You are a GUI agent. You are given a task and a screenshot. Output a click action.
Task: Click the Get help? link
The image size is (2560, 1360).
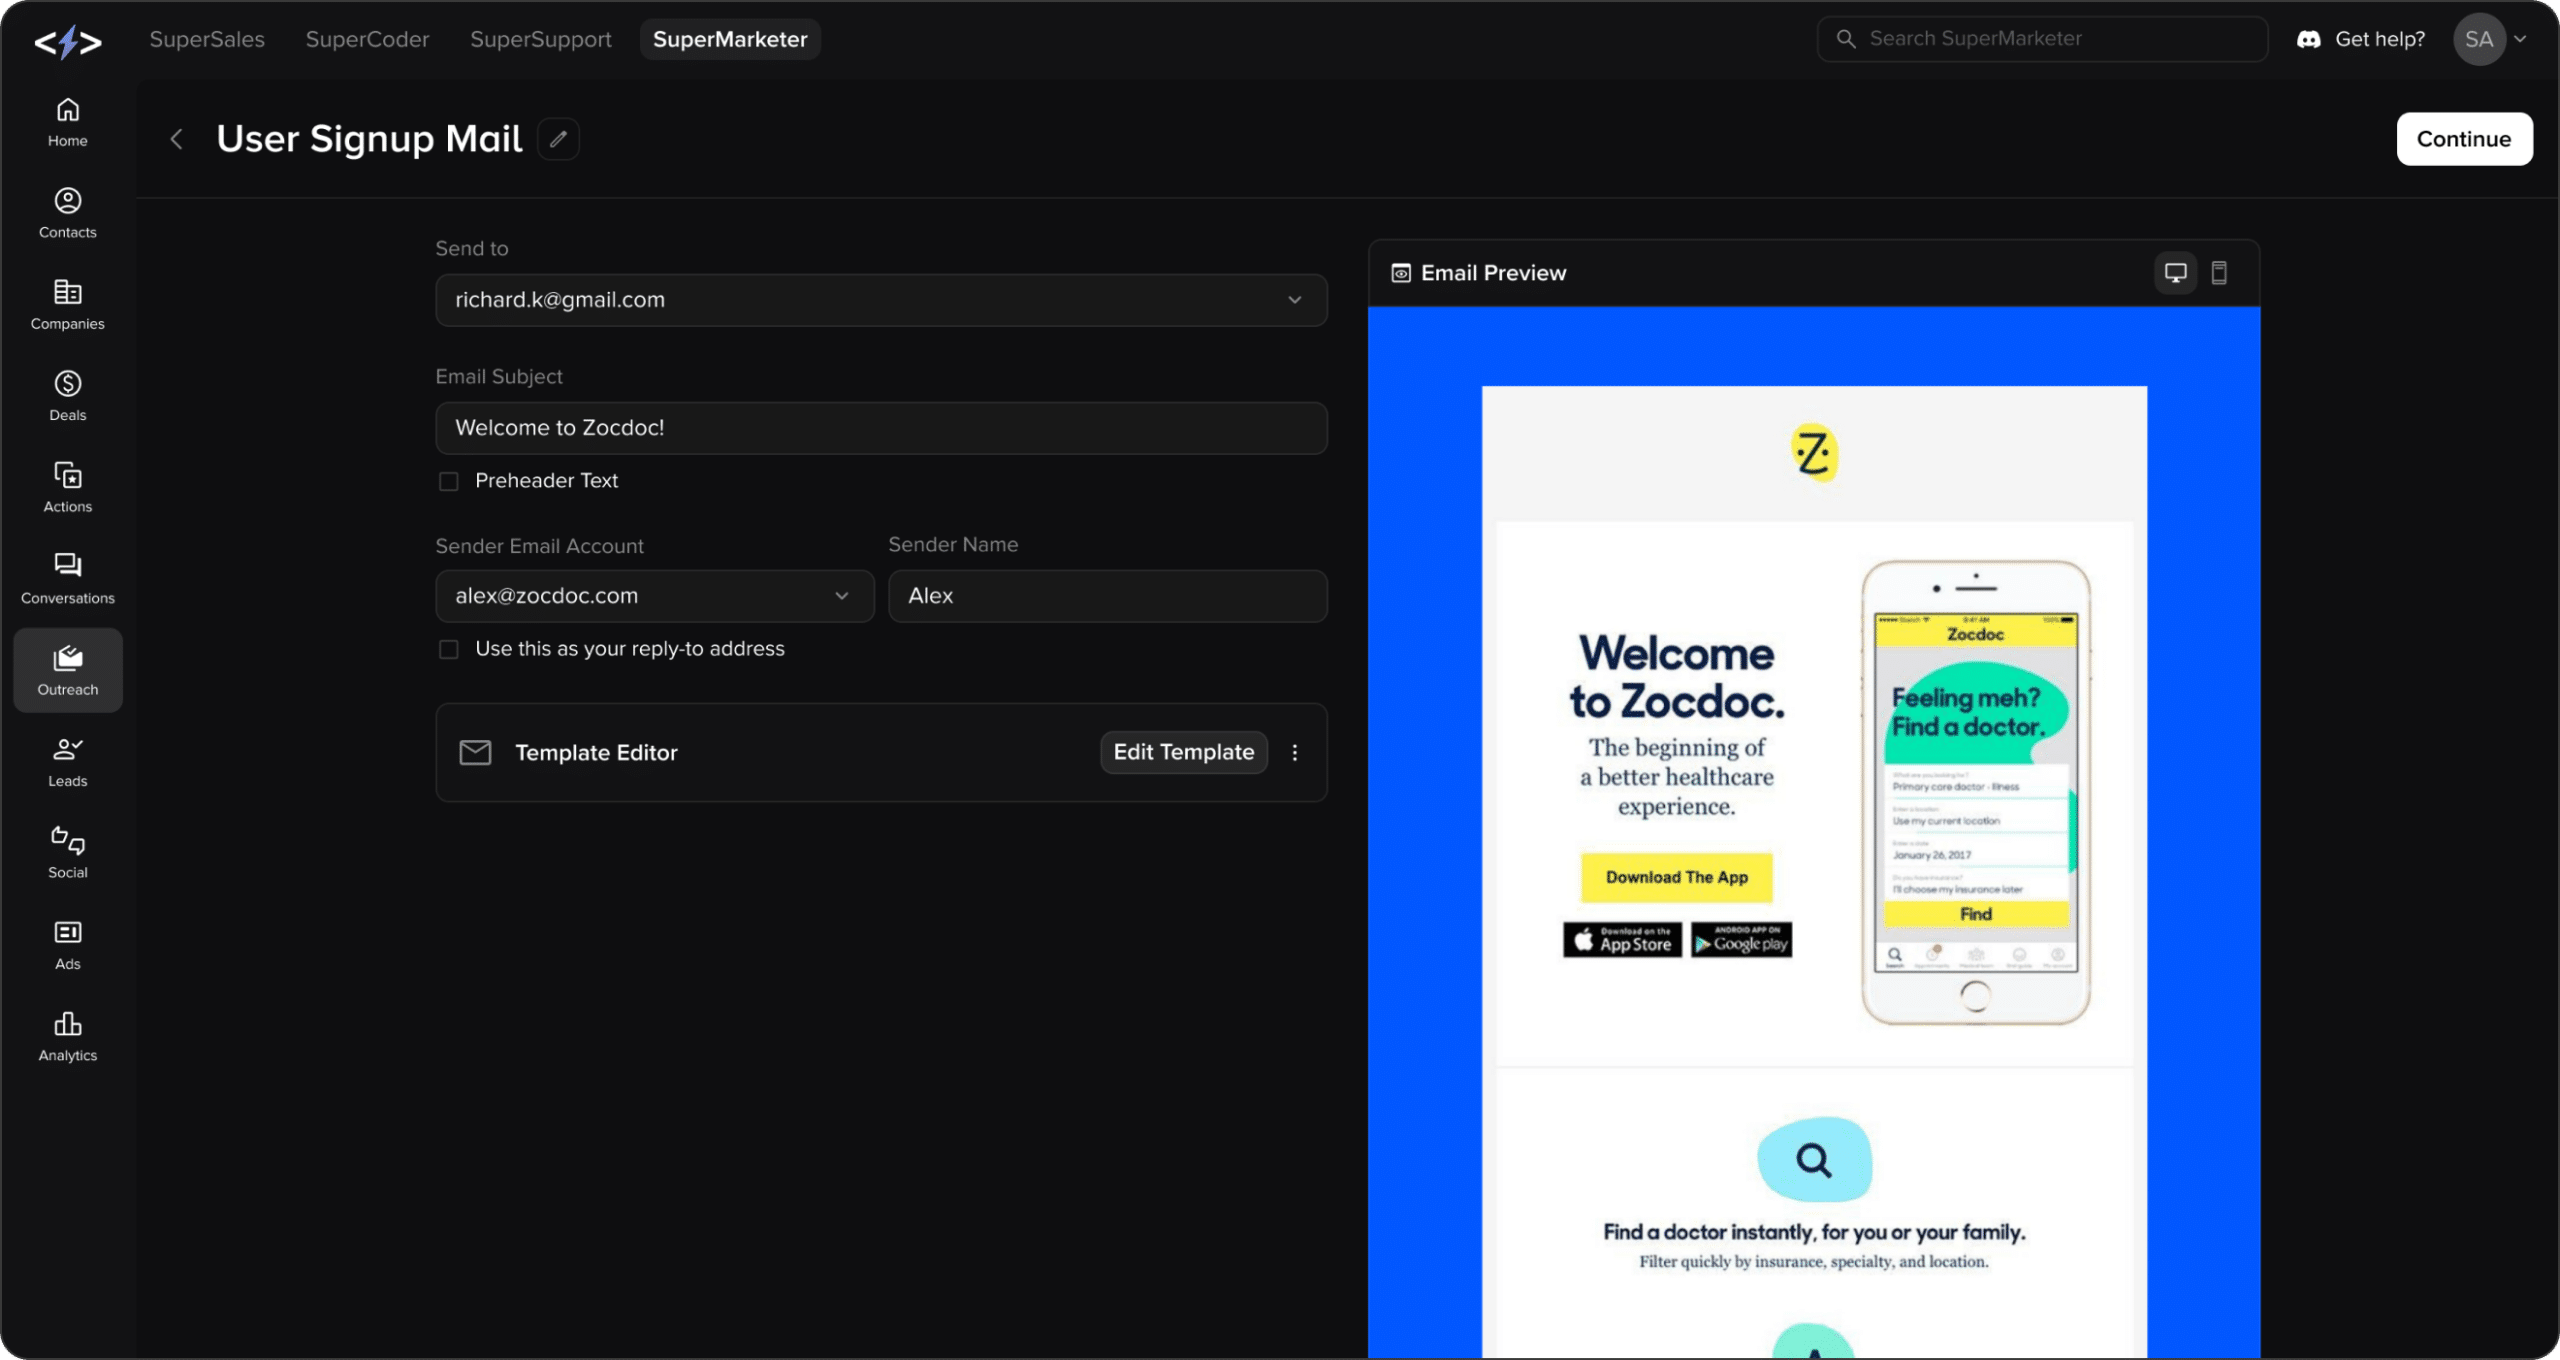2380,39
